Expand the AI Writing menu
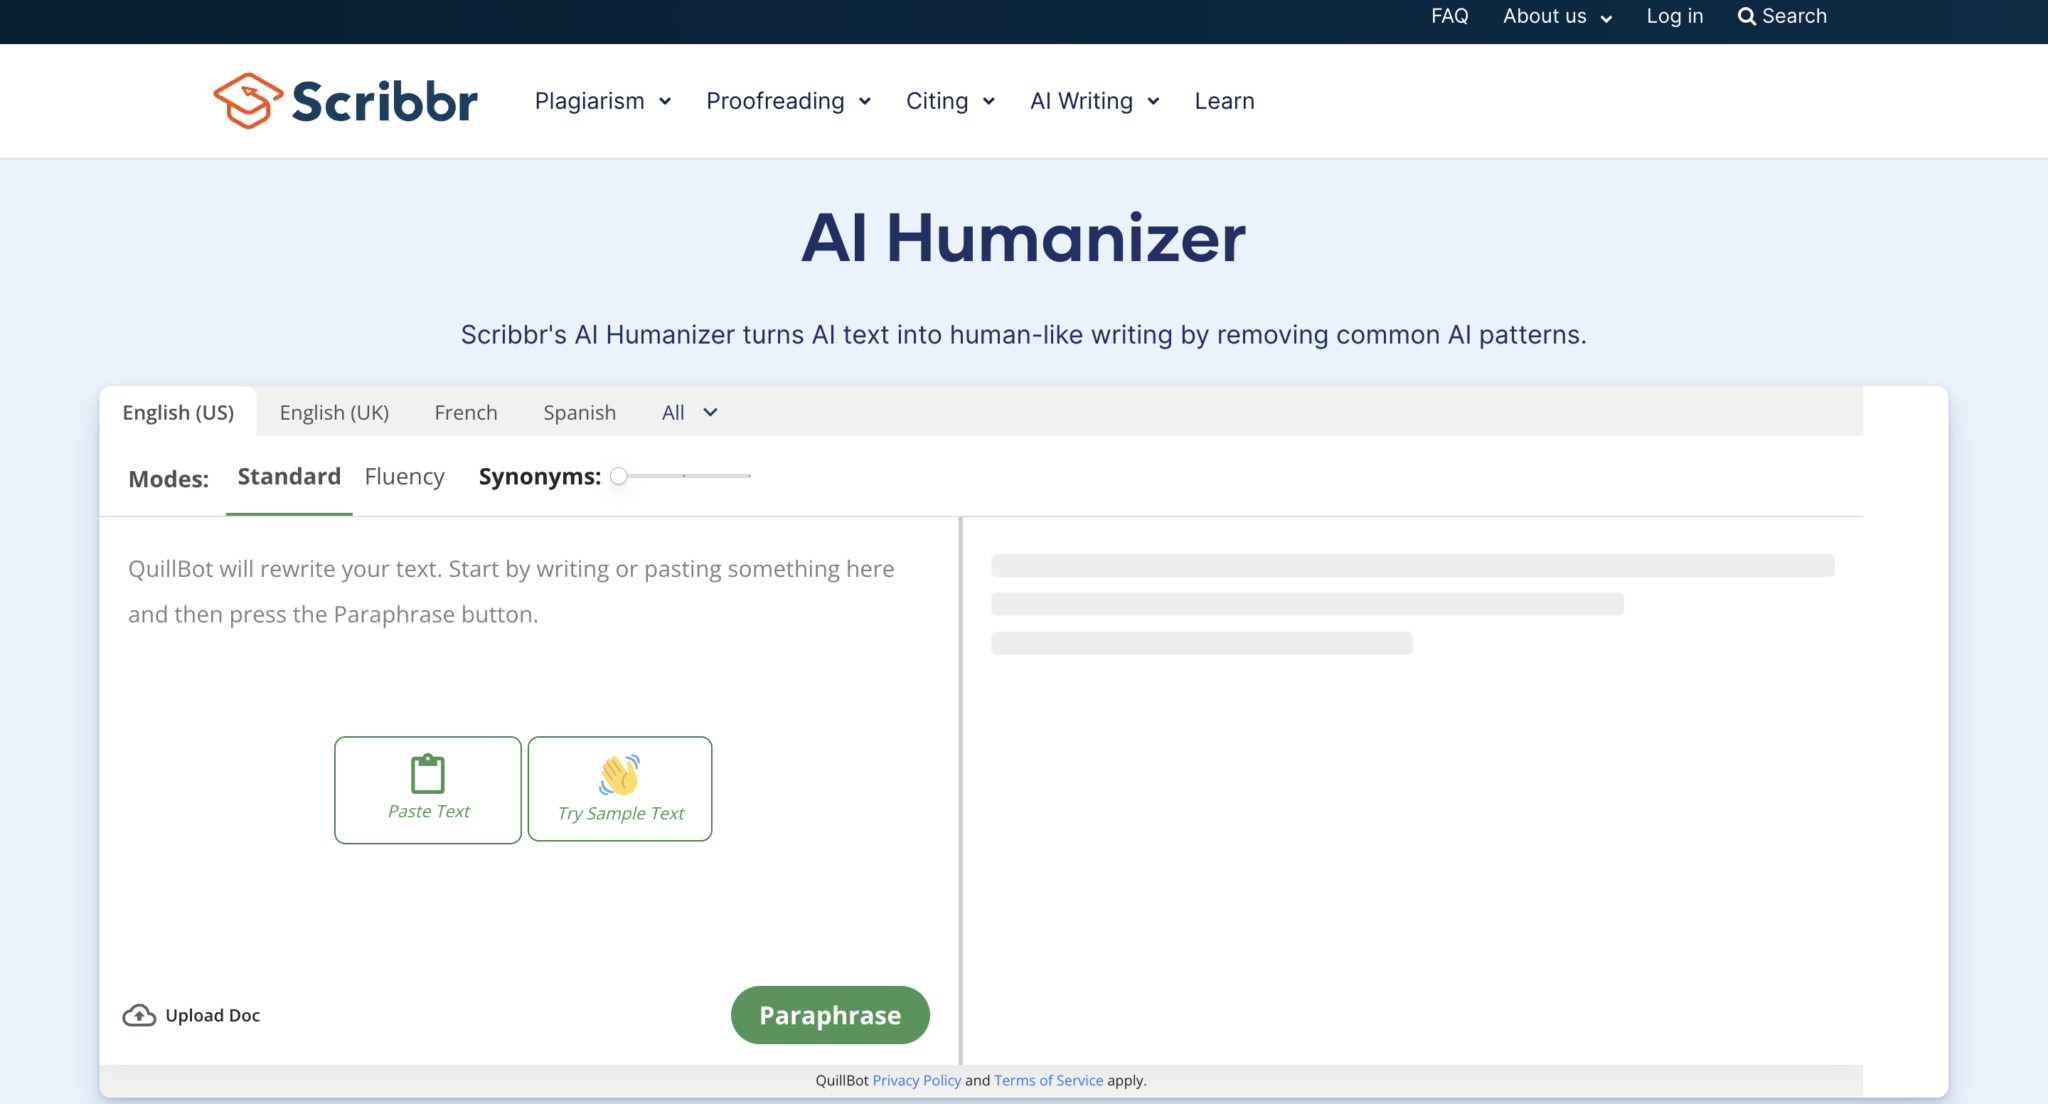 1095,101
